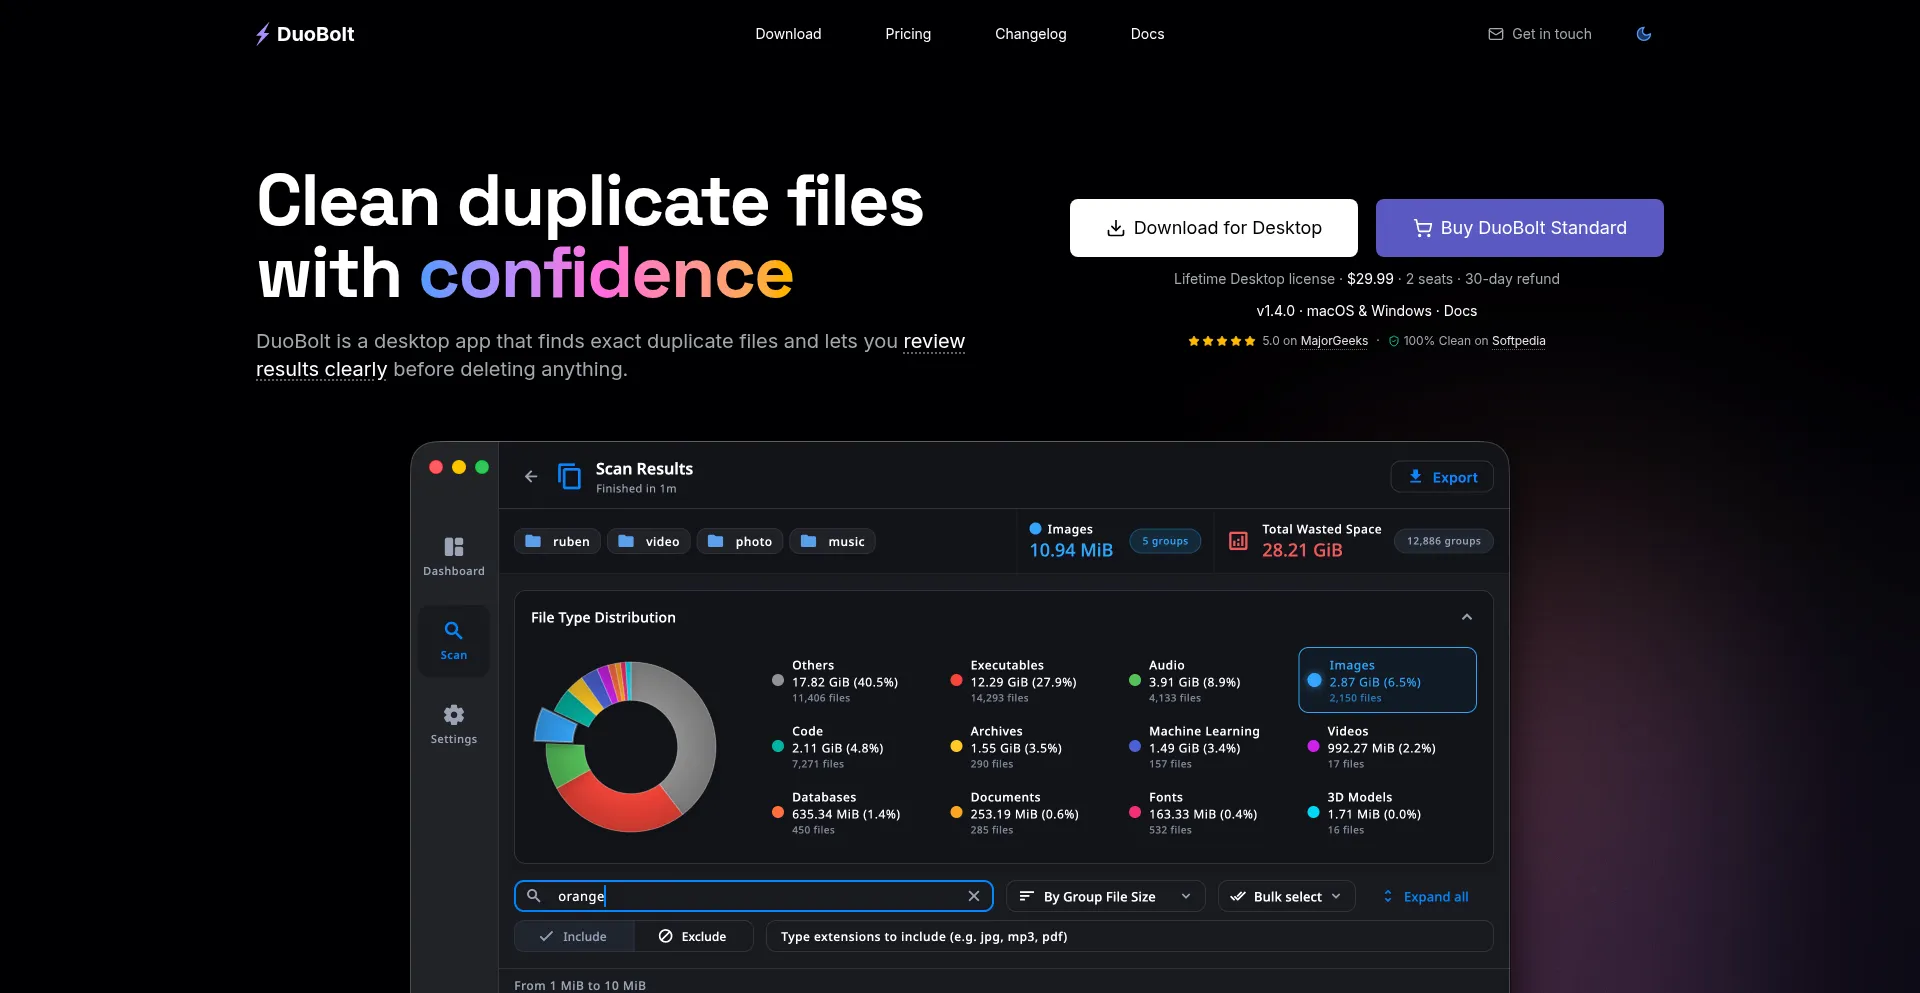Select the video folder chip
The height and width of the screenshot is (993, 1920).
(x=649, y=541)
